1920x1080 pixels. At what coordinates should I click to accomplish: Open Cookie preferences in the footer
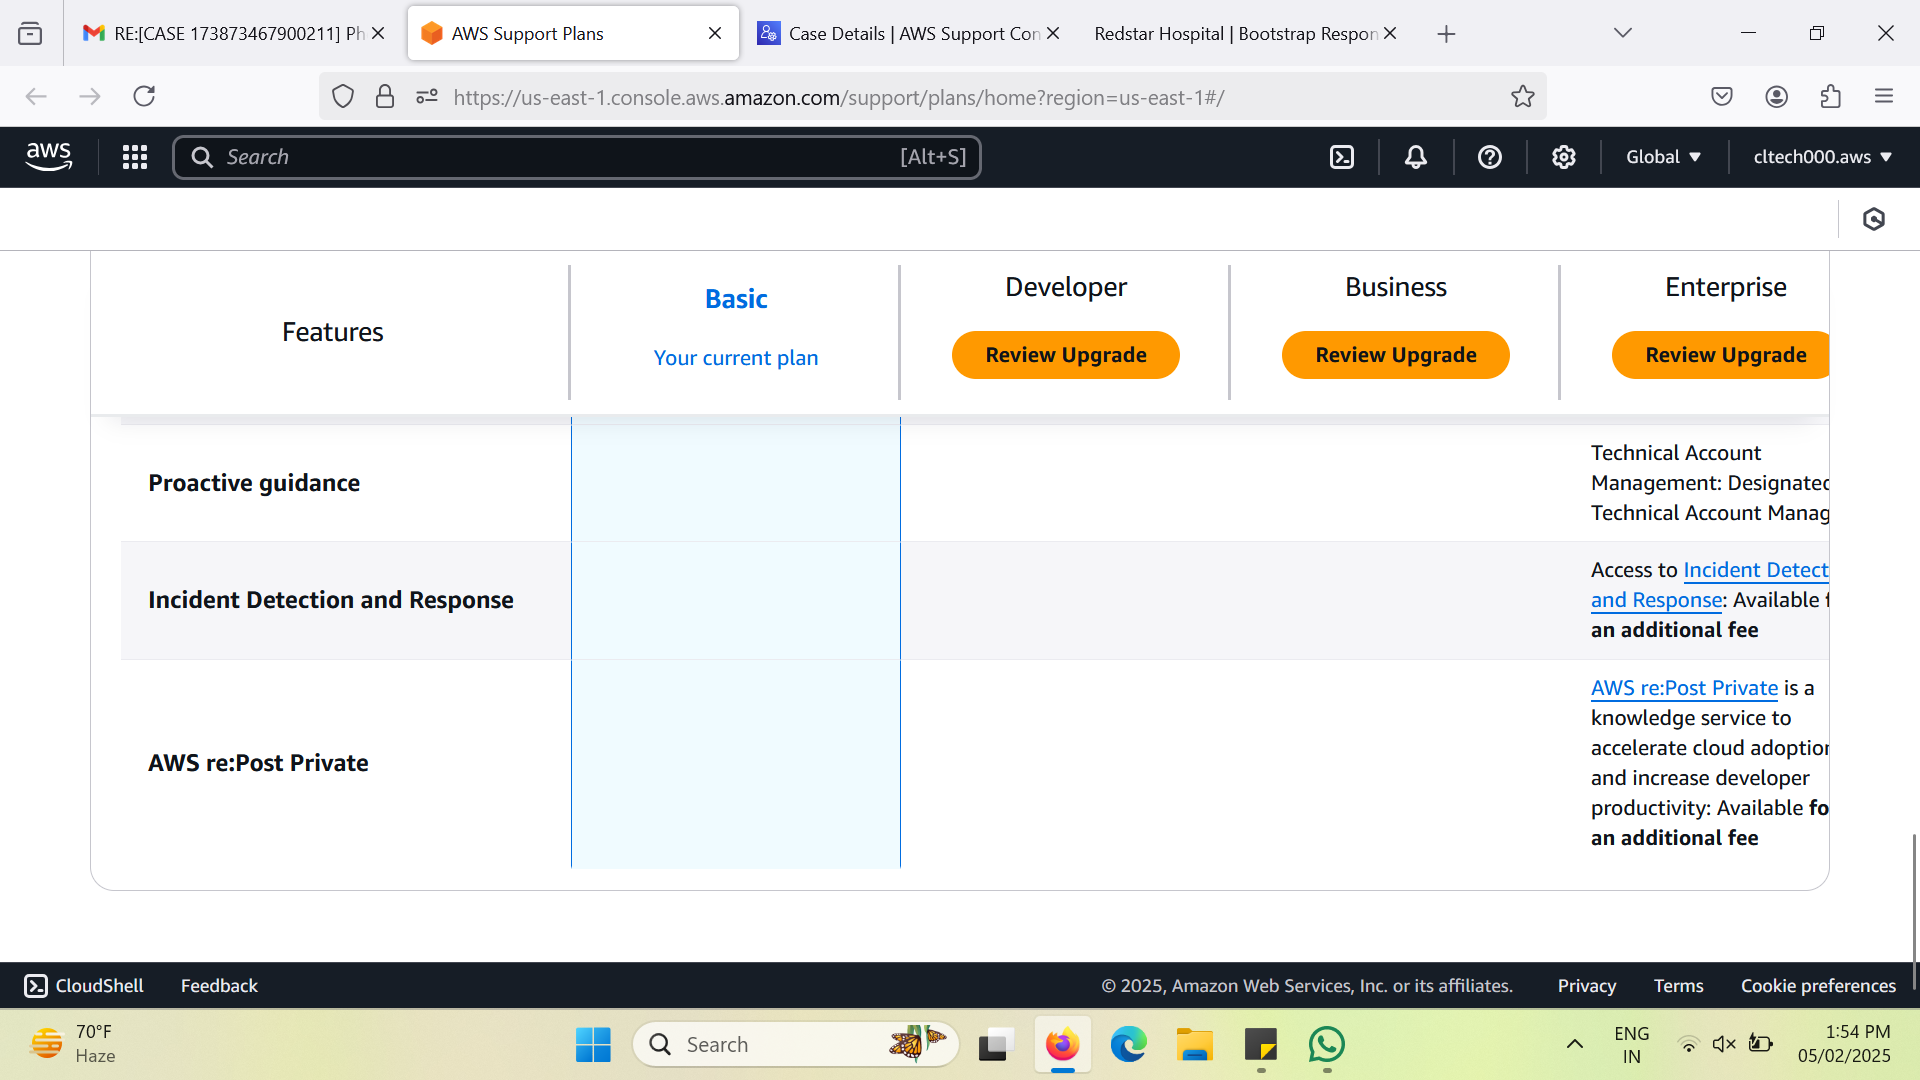point(1818,986)
